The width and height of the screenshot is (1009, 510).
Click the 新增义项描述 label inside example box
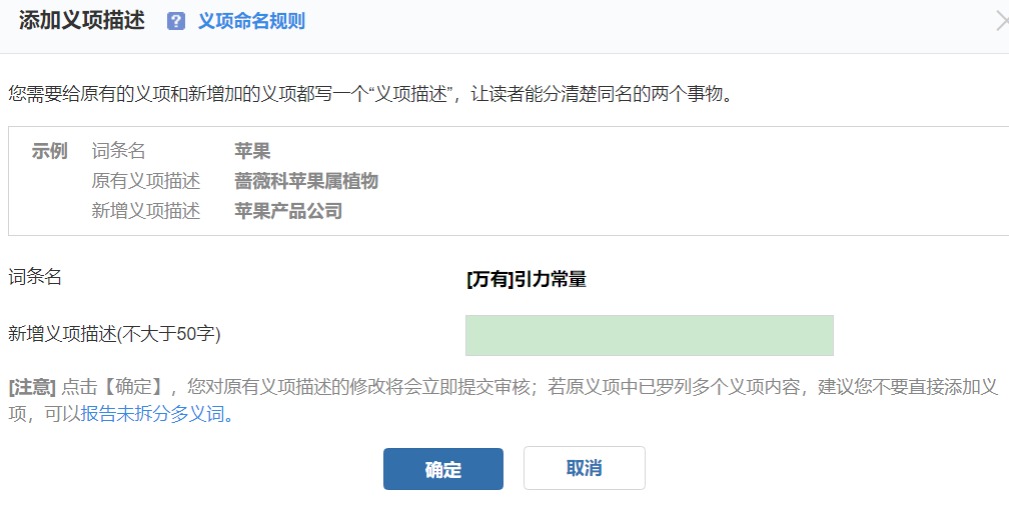click(146, 211)
